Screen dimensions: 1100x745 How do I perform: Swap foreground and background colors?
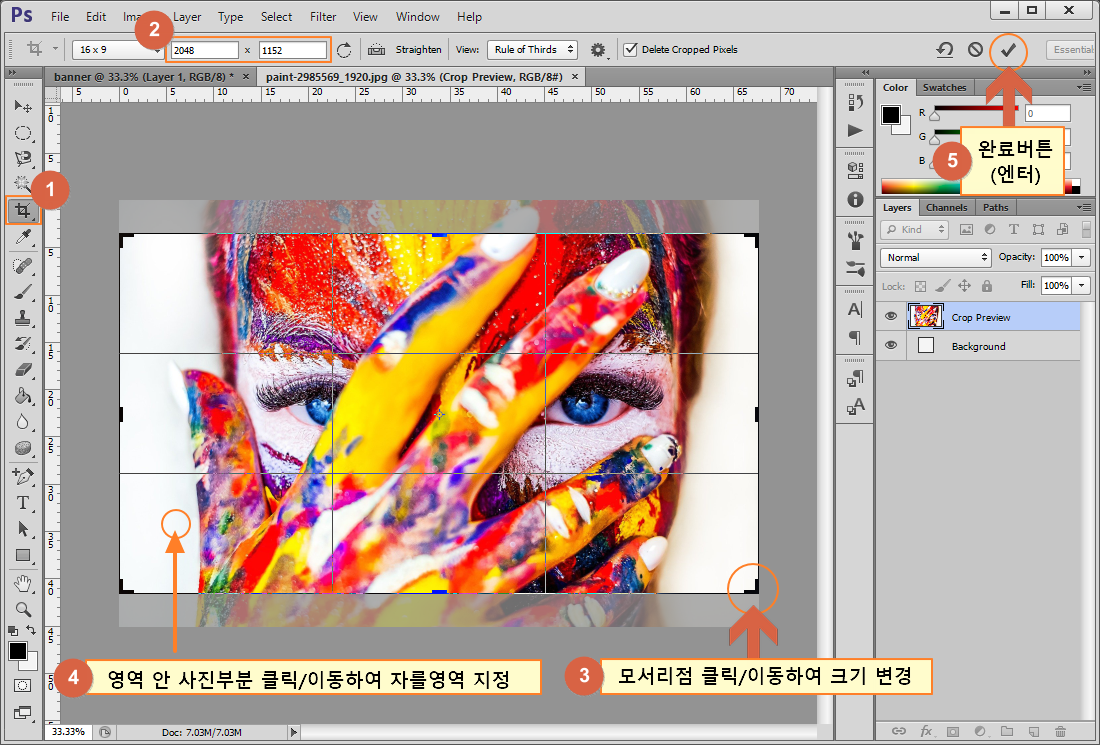pyautogui.click(x=31, y=630)
